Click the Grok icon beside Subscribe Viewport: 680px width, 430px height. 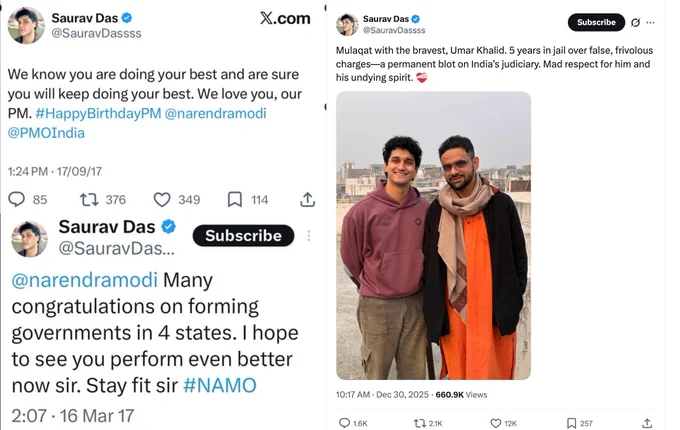click(x=635, y=23)
